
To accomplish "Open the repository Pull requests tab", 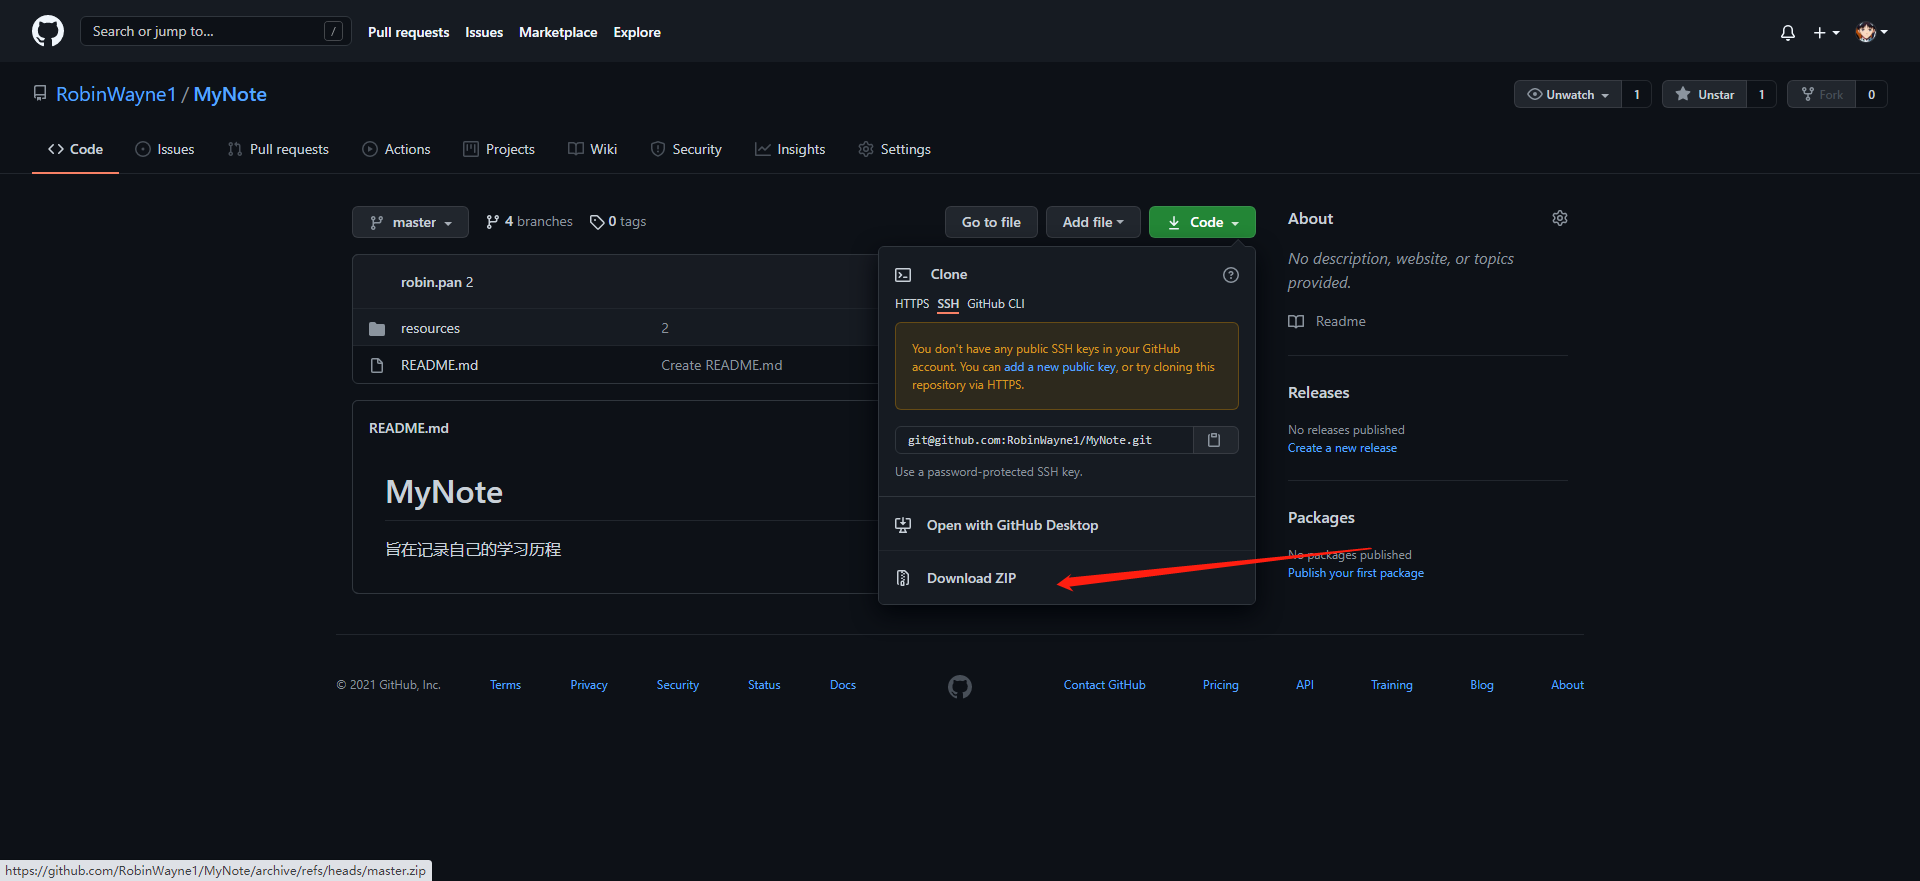I will pos(278,149).
